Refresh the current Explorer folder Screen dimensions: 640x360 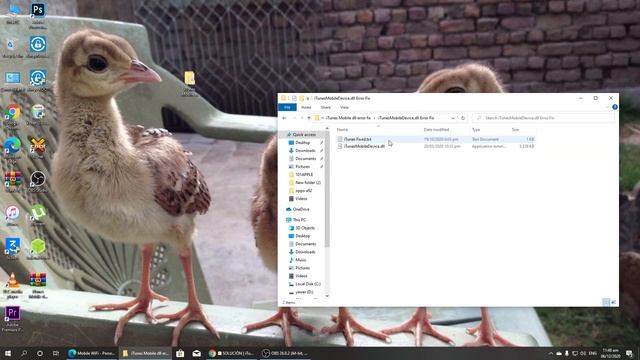[x=463, y=118]
